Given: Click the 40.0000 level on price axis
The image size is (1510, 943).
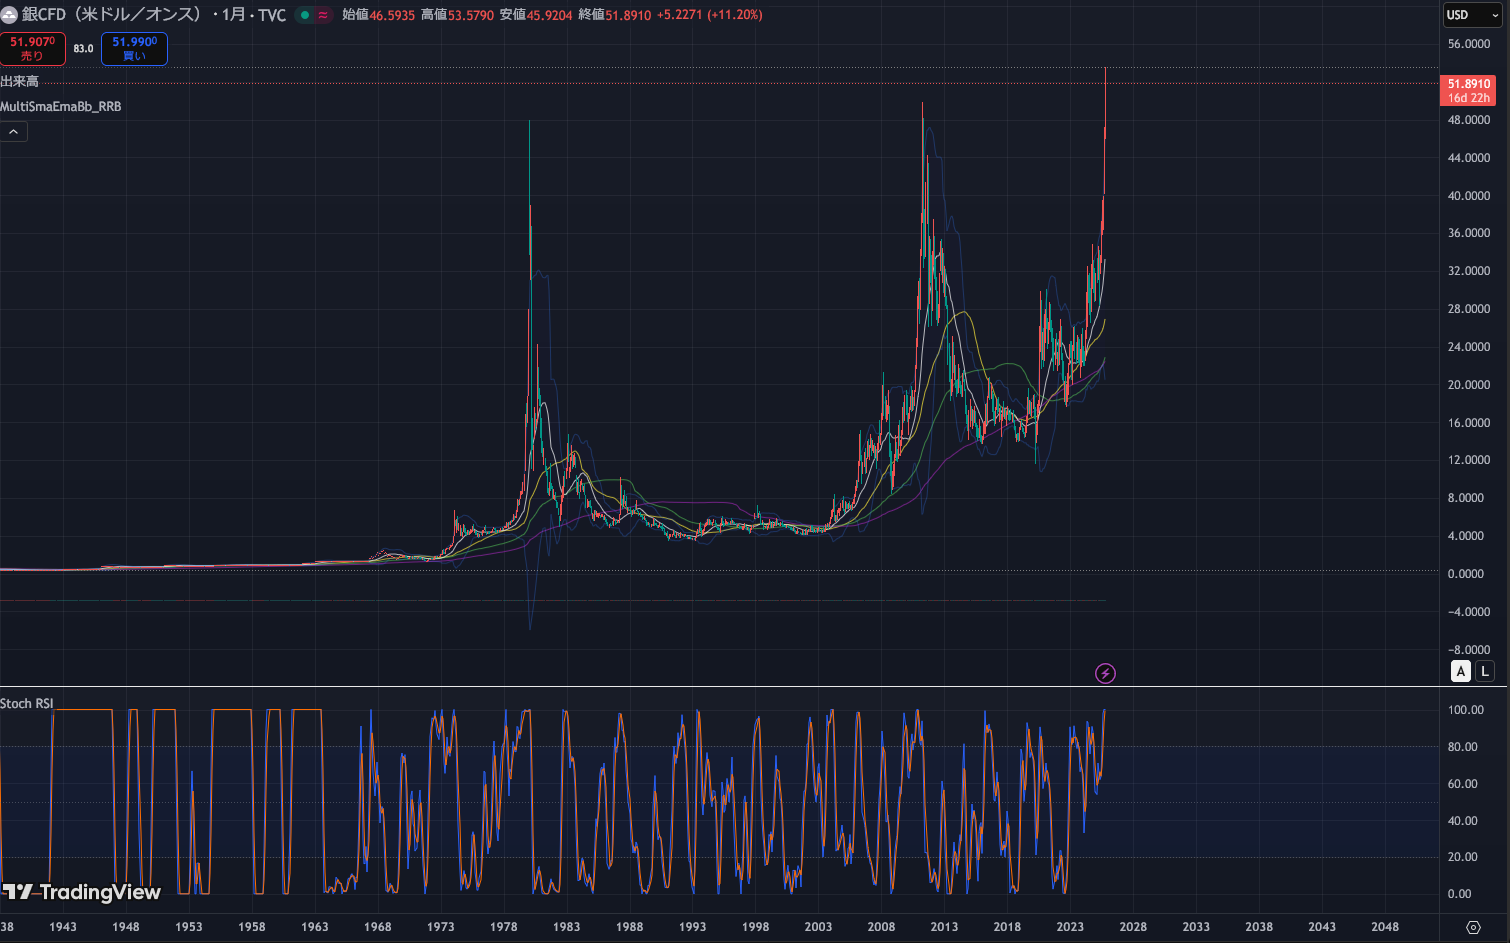Looking at the screenshot, I should (1468, 196).
